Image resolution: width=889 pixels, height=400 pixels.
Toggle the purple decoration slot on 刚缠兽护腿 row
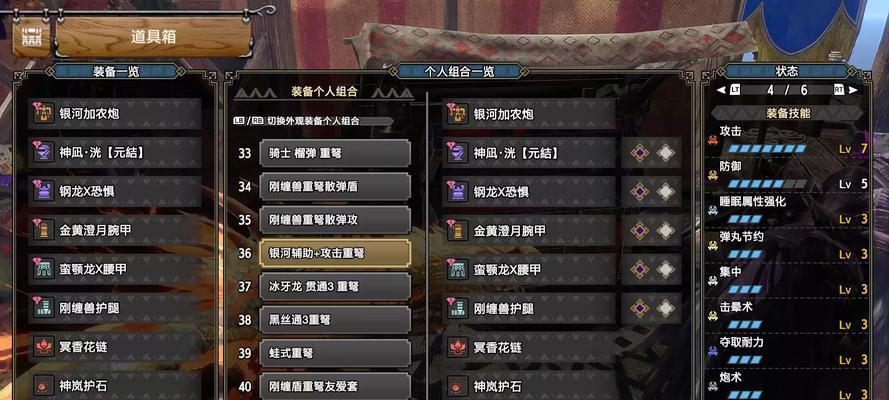pyautogui.click(x=640, y=309)
